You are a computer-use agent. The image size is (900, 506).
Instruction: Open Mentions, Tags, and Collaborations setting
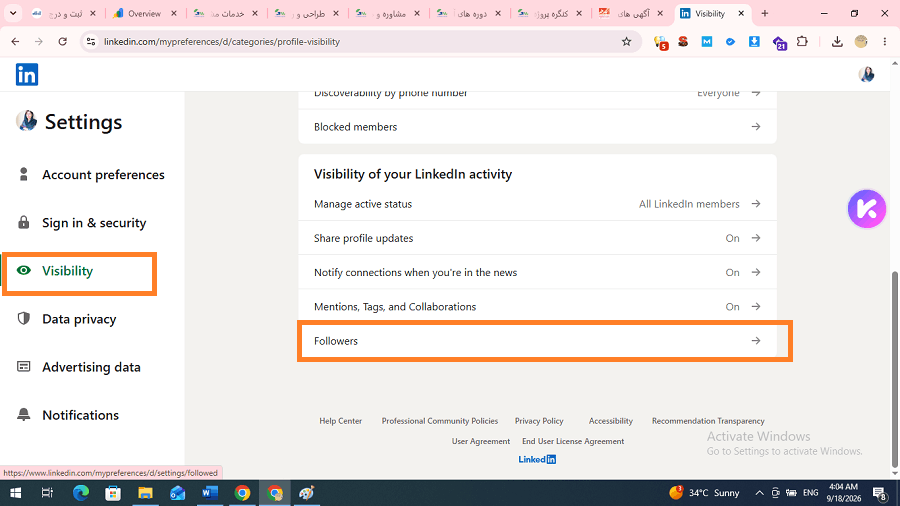pyautogui.click(x=537, y=306)
